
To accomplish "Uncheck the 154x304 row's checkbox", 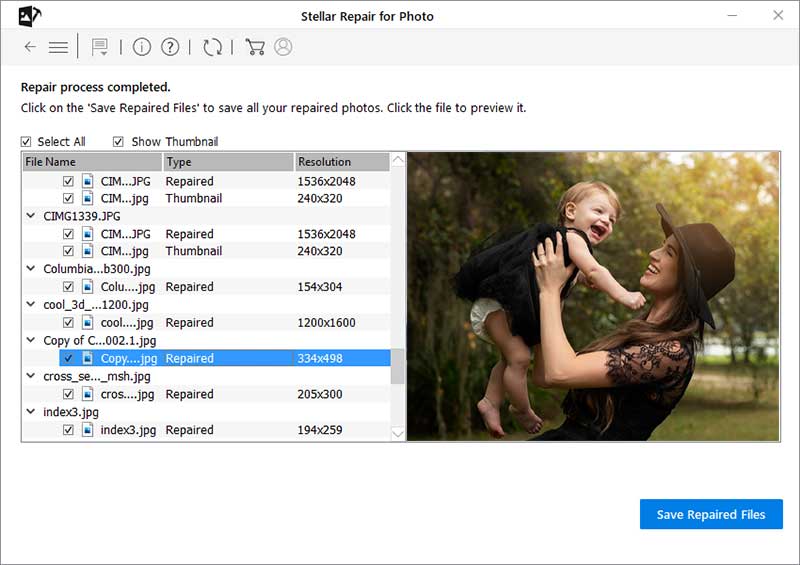I will click(x=68, y=287).
